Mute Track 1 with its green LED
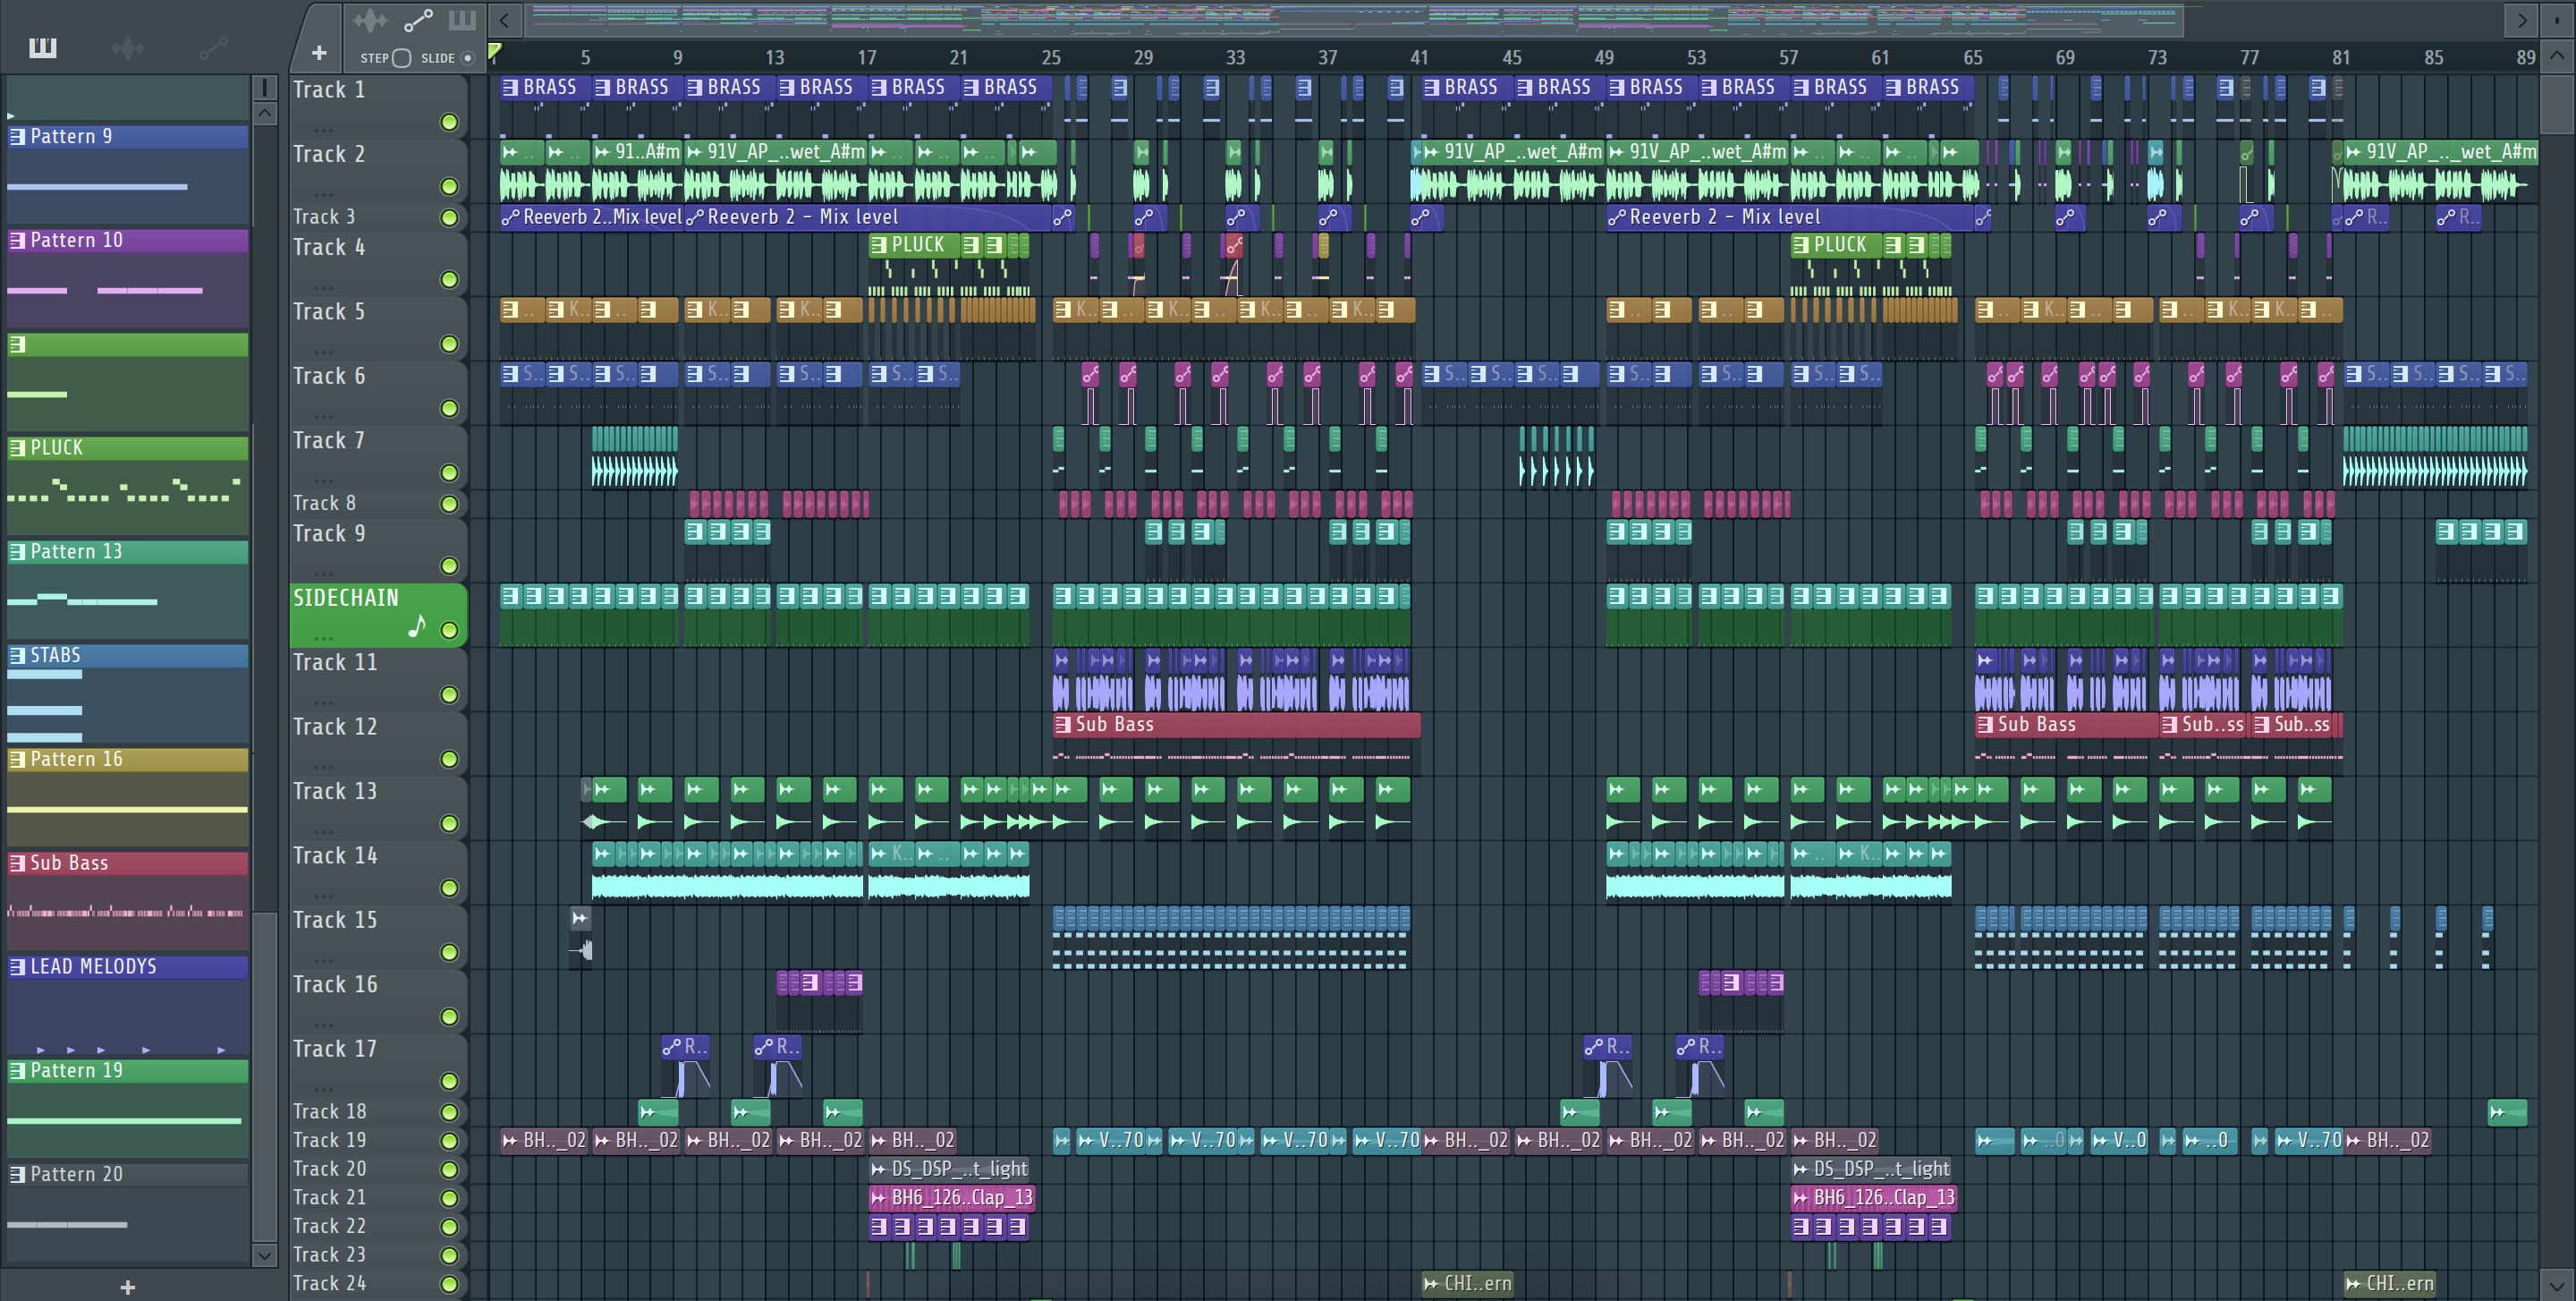The width and height of the screenshot is (2576, 1301). click(450, 122)
